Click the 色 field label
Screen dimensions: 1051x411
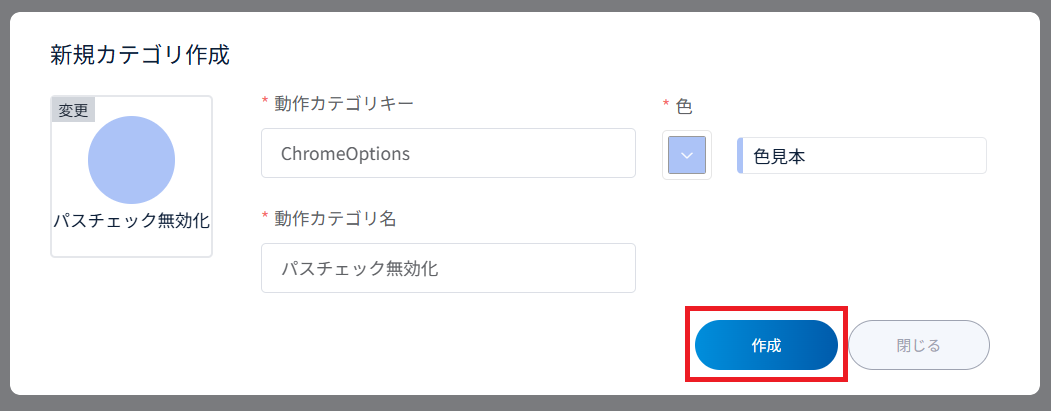[684, 106]
